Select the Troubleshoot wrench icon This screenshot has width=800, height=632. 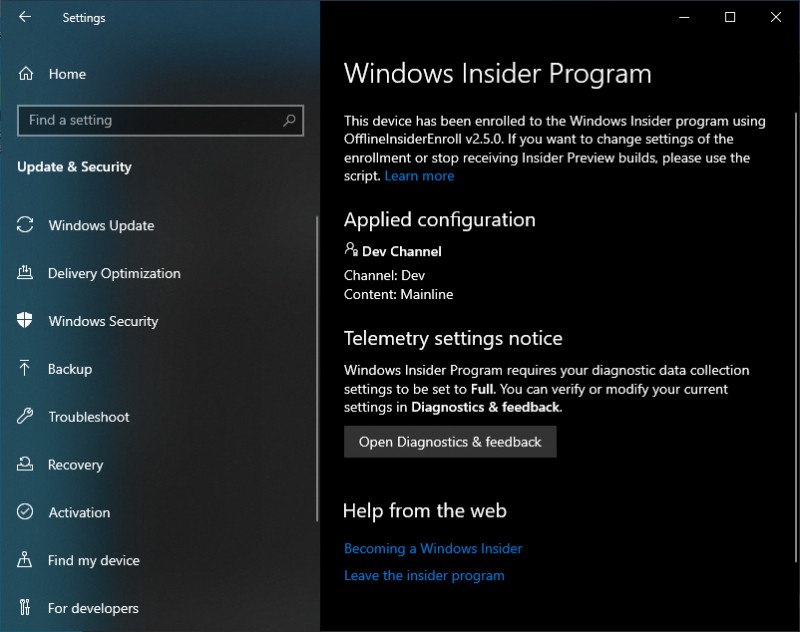point(24,417)
